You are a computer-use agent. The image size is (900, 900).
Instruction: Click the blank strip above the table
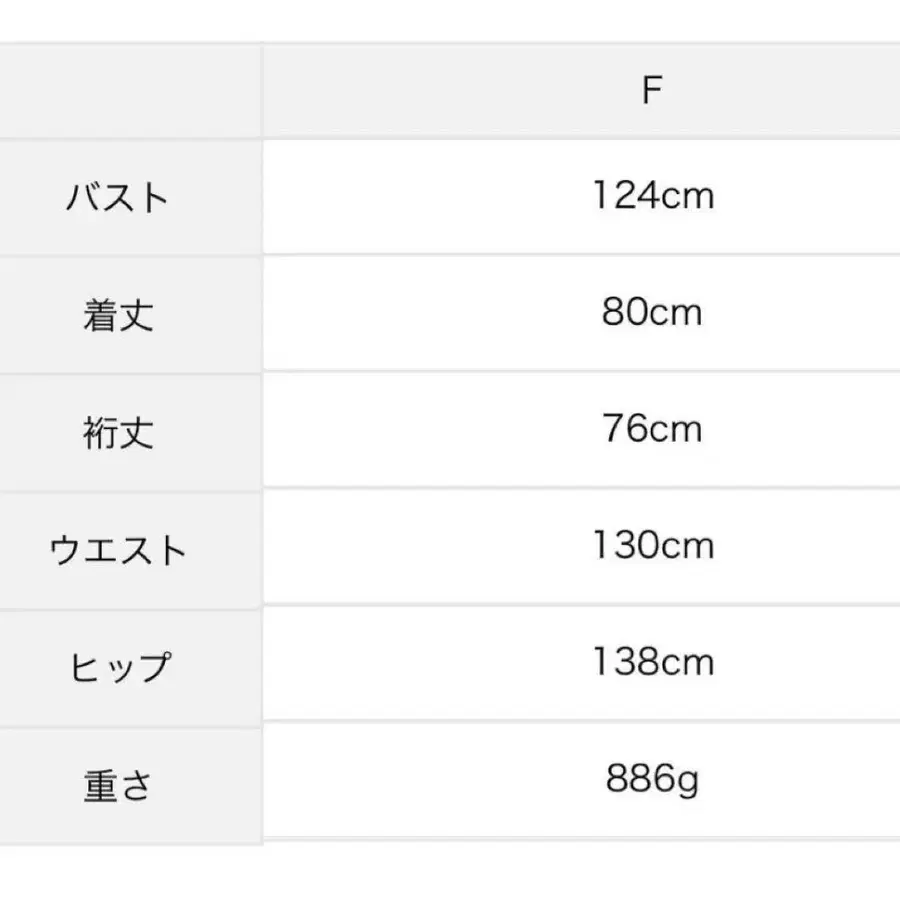tap(450, 20)
